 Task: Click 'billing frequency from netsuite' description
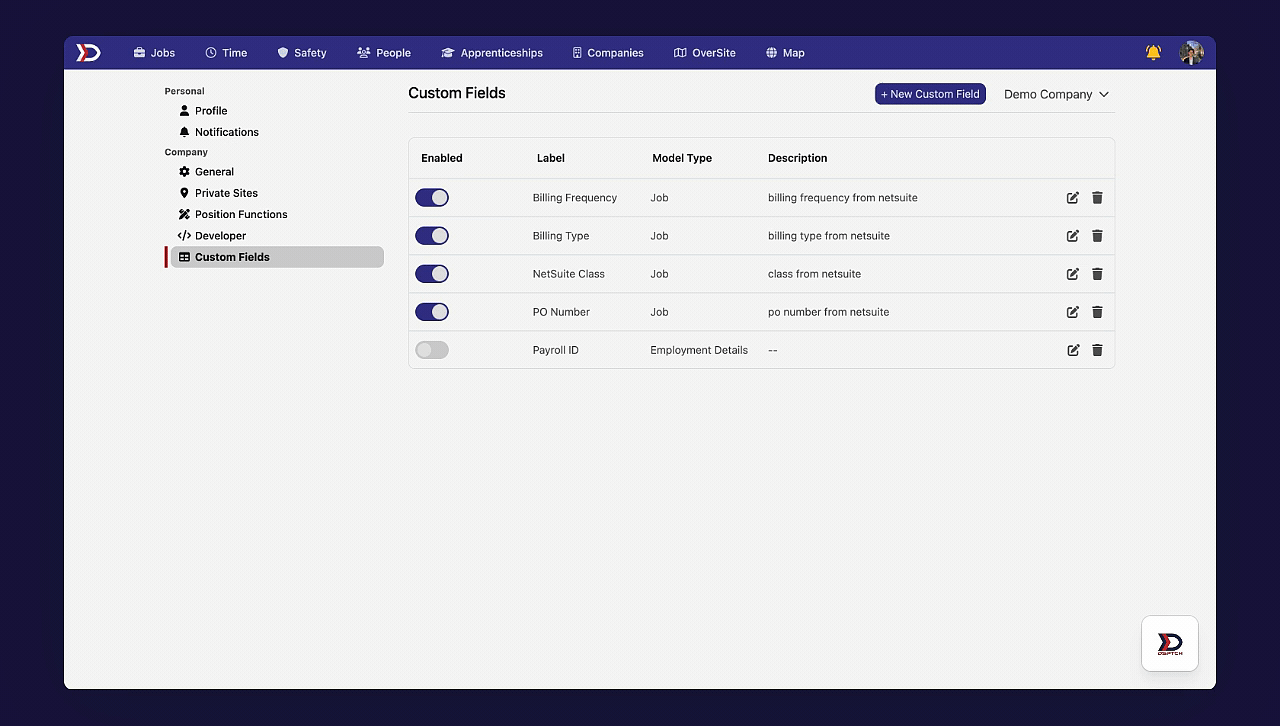coord(843,198)
